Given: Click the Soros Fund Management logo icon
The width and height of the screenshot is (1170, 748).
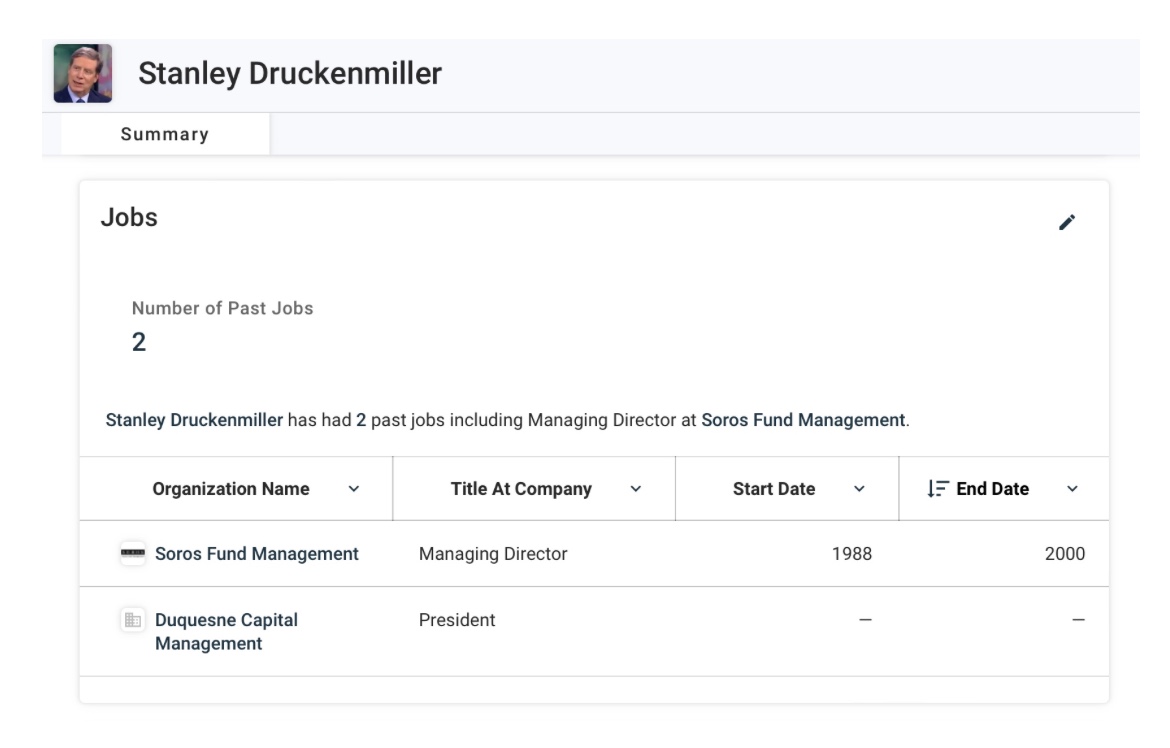Looking at the screenshot, I should pyautogui.click(x=133, y=554).
